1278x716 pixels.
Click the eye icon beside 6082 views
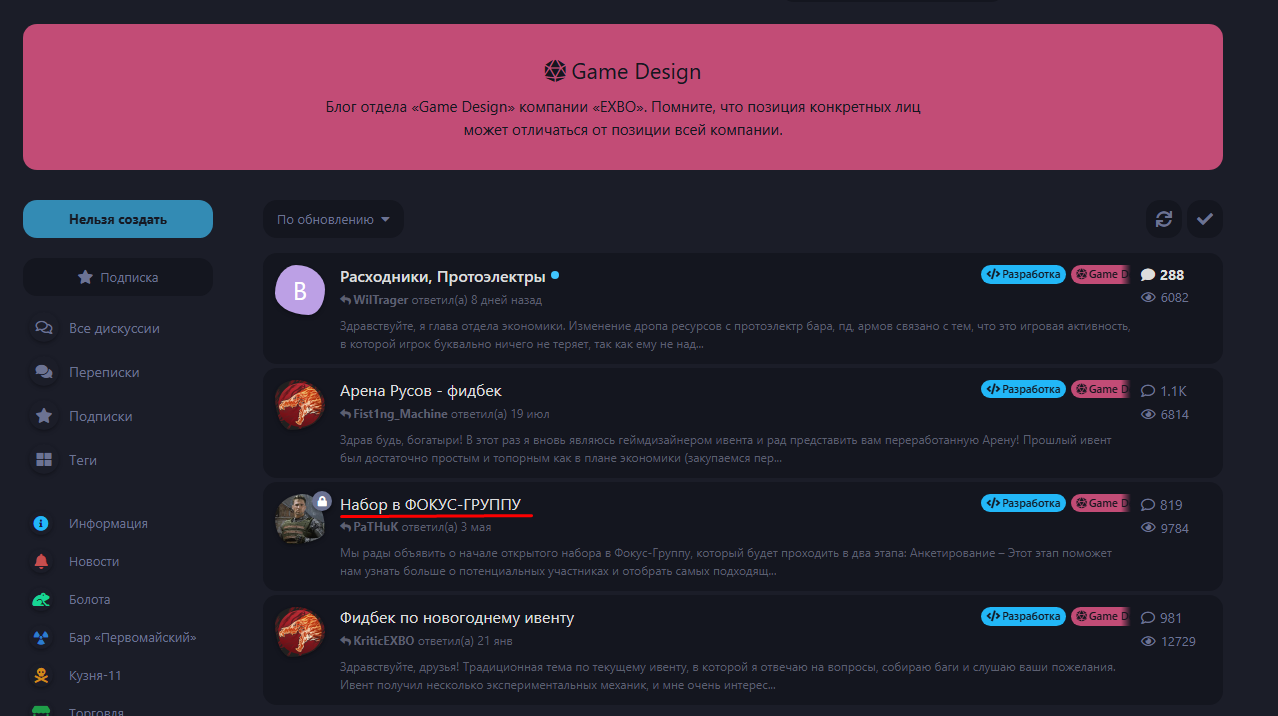[x=1148, y=298]
